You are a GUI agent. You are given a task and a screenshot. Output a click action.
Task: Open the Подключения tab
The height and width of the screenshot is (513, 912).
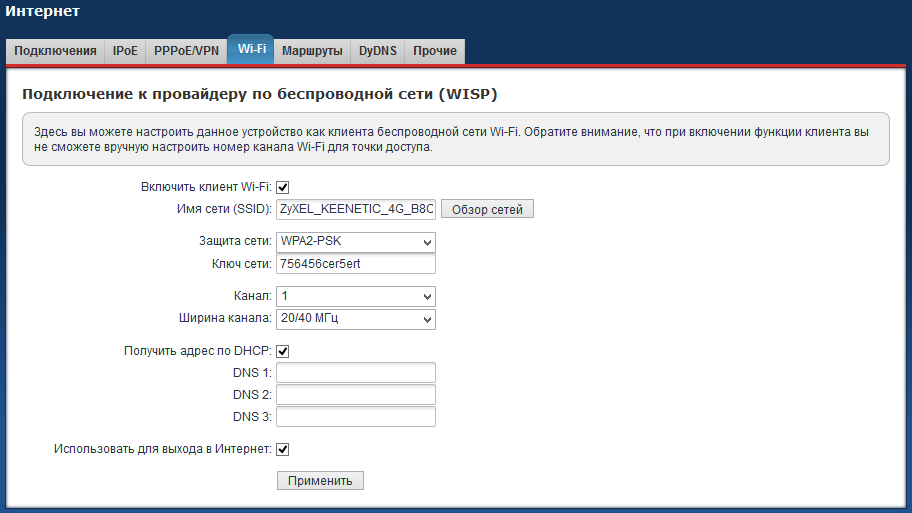click(x=55, y=51)
